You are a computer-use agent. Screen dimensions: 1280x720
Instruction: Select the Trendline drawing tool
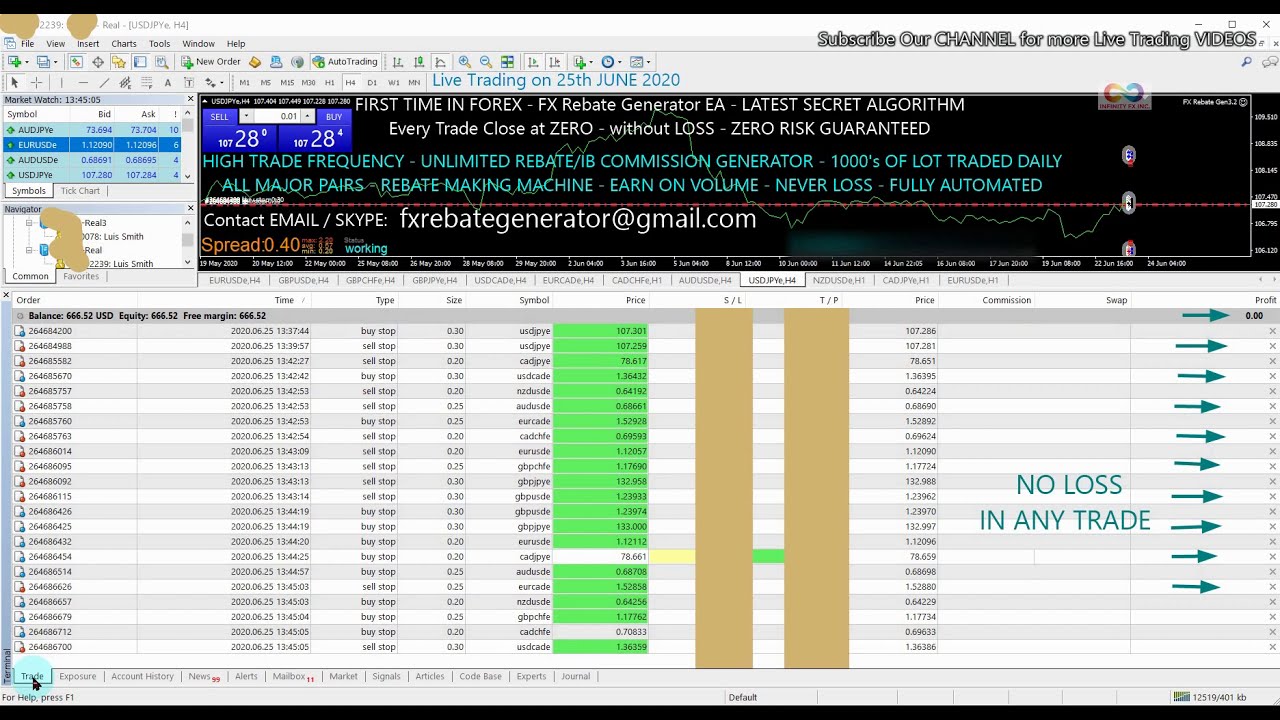[104, 83]
